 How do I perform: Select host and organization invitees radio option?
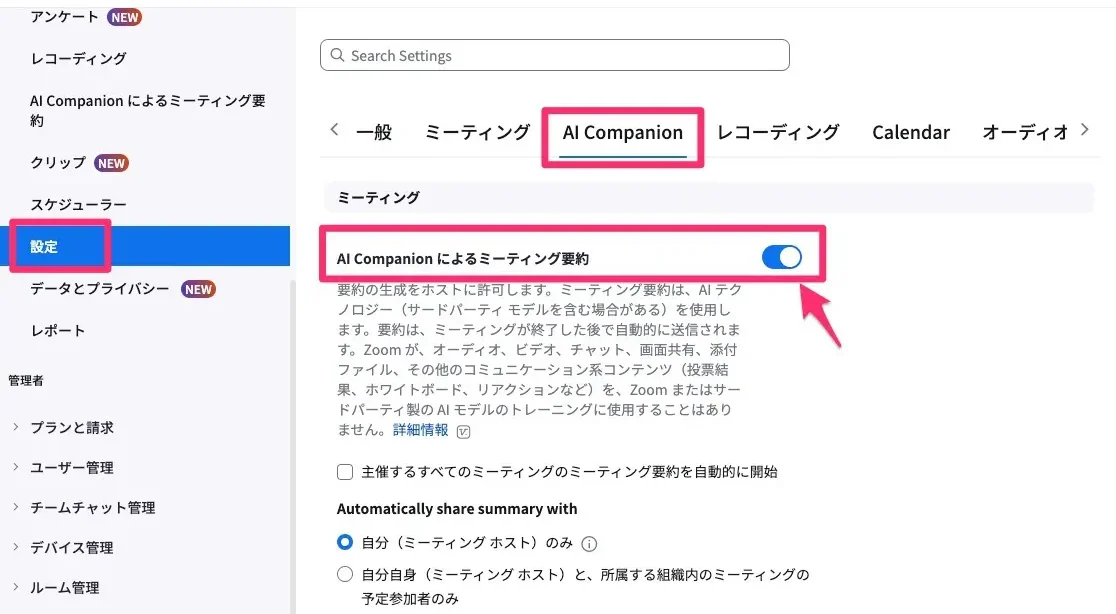345,574
